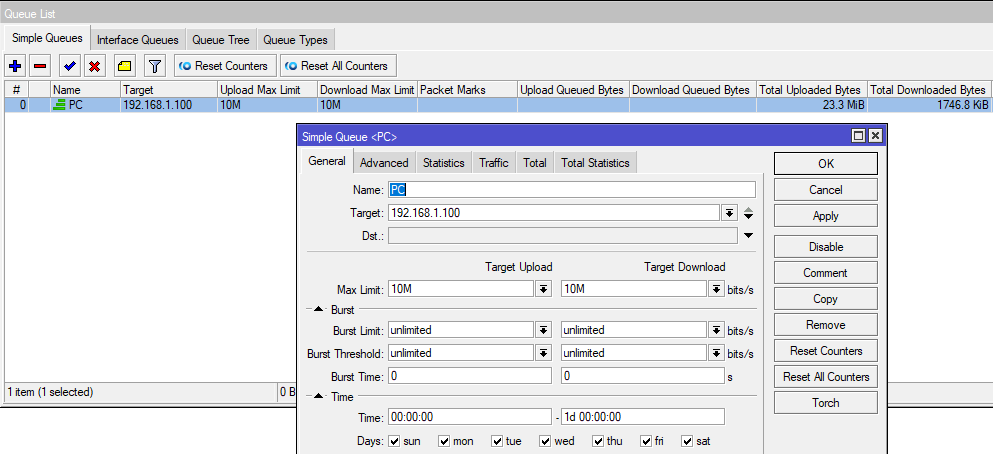The height and width of the screenshot is (454, 993).
Task: Open the Target Download Burst Limit dropdown
Action: (x=716, y=330)
